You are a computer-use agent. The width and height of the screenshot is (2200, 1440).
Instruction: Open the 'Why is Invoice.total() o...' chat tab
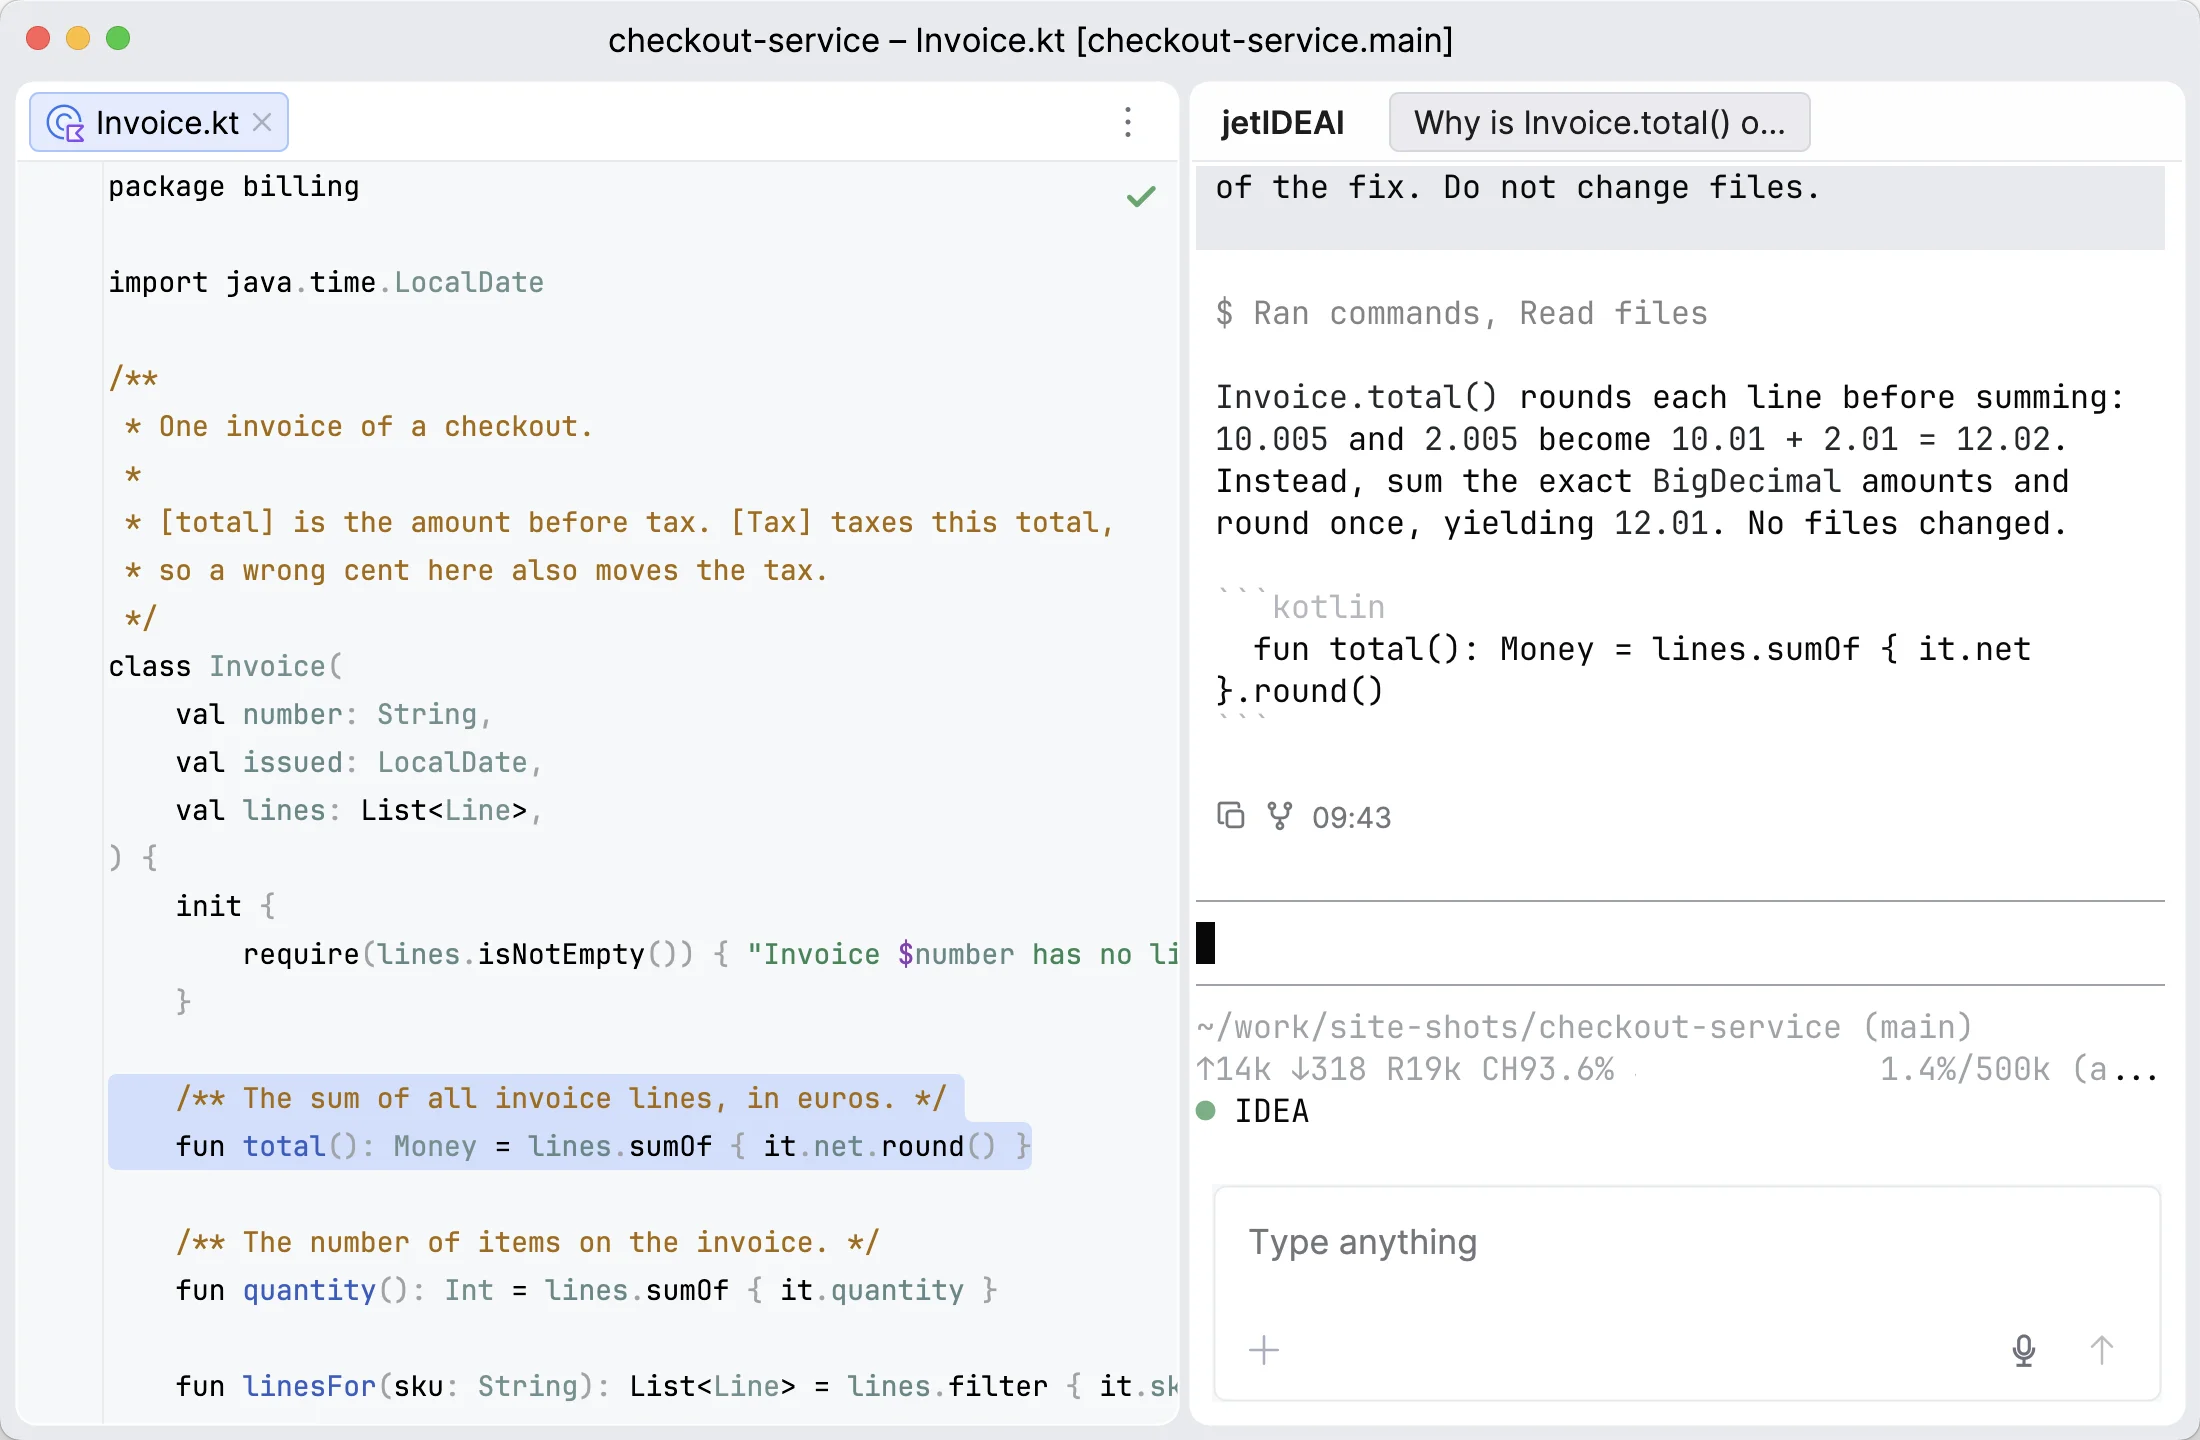1599,122
